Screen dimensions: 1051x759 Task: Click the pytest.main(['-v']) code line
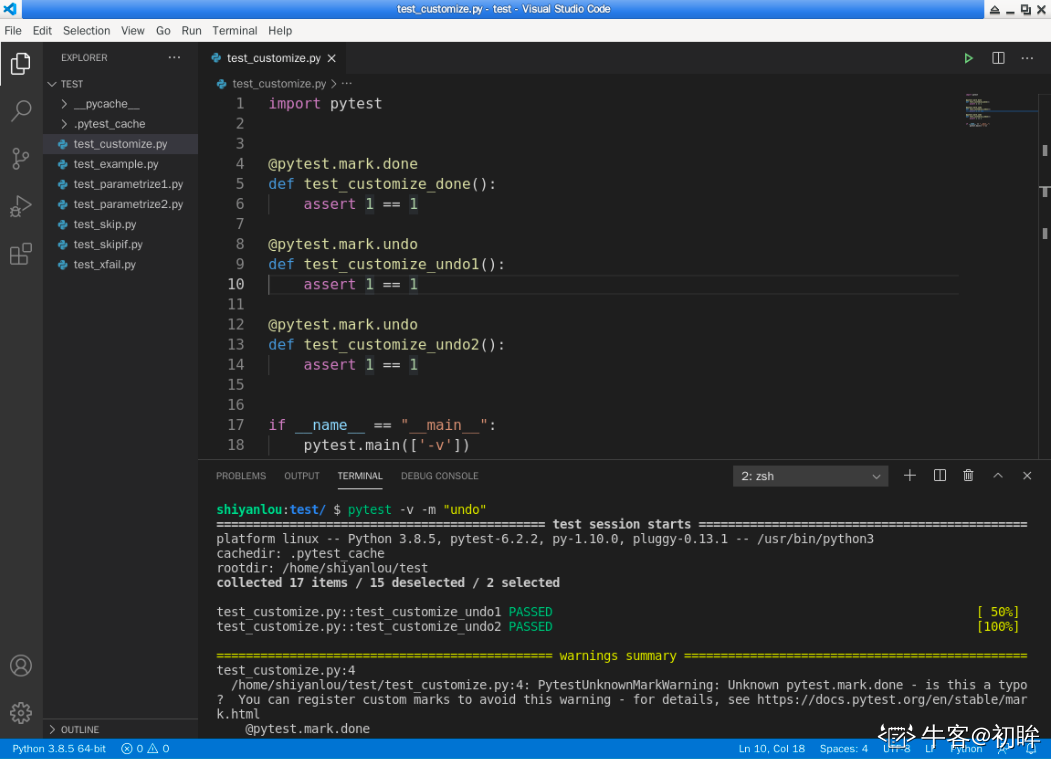coord(387,445)
